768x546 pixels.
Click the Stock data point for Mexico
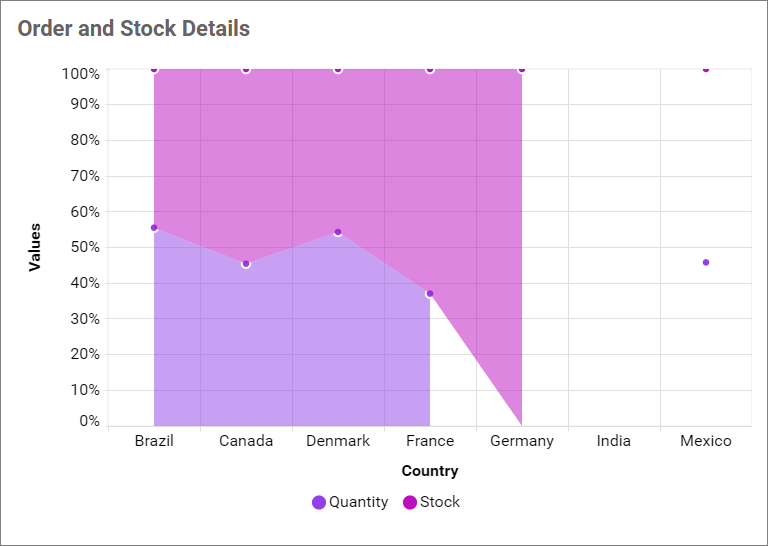click(706, 69)
